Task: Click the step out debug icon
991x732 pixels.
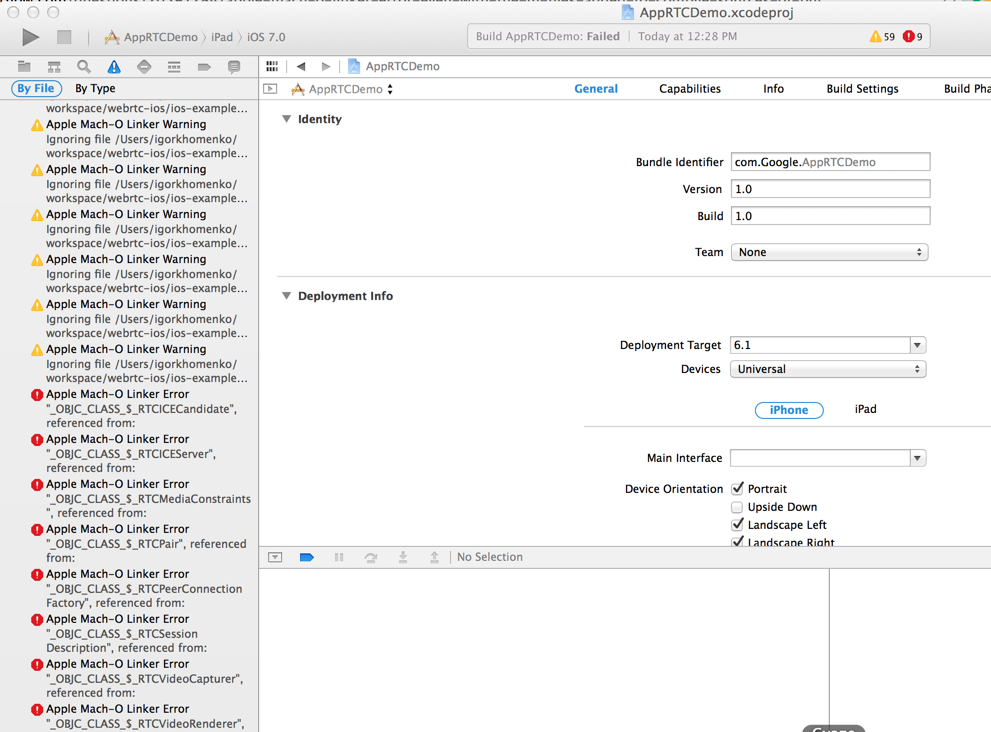Action: (x=434, y=557)
